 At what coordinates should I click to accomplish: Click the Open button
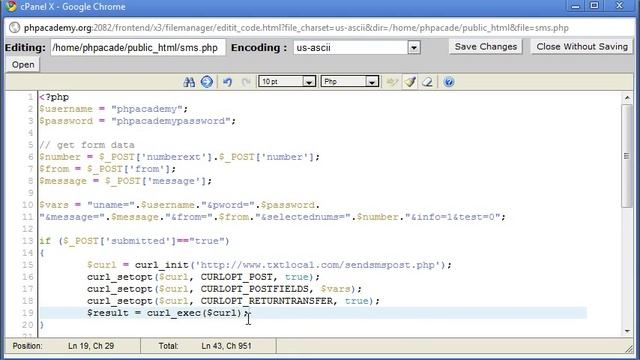23,64
